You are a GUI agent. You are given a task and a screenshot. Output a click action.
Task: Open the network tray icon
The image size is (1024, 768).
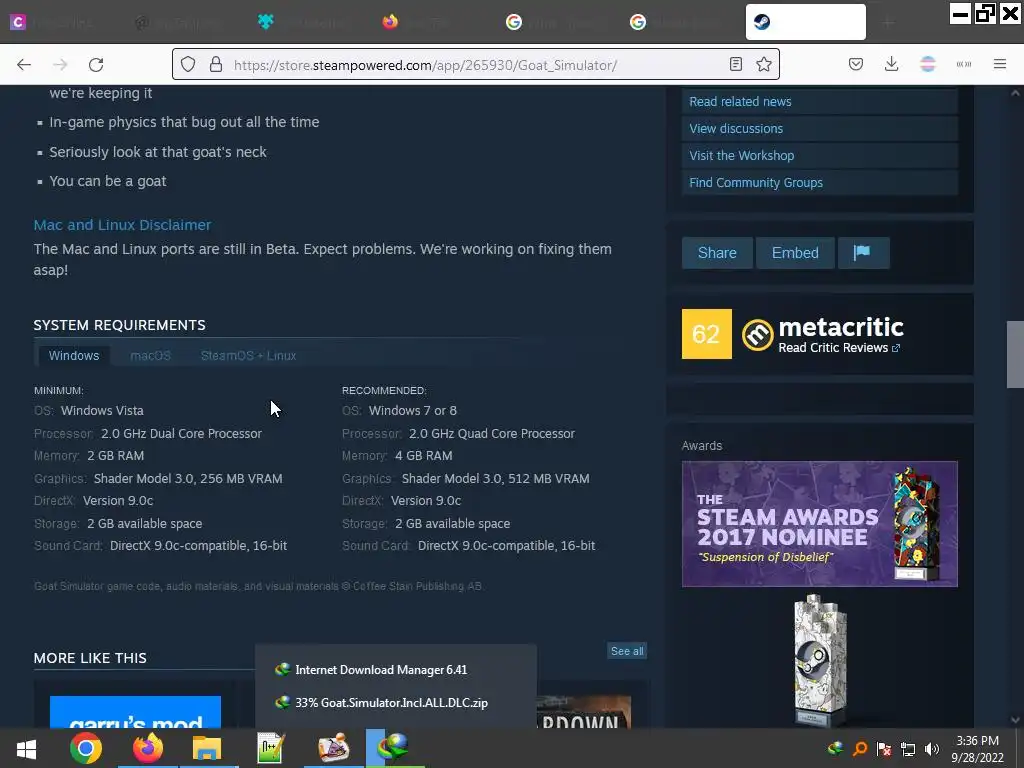(x=908, y=748)
